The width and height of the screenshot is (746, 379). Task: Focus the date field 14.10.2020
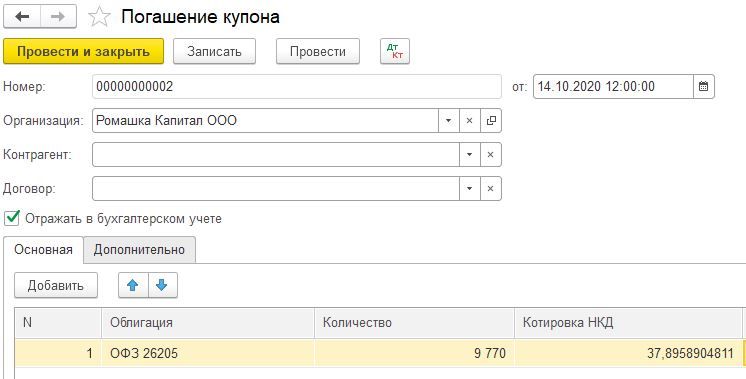(613, 87)
